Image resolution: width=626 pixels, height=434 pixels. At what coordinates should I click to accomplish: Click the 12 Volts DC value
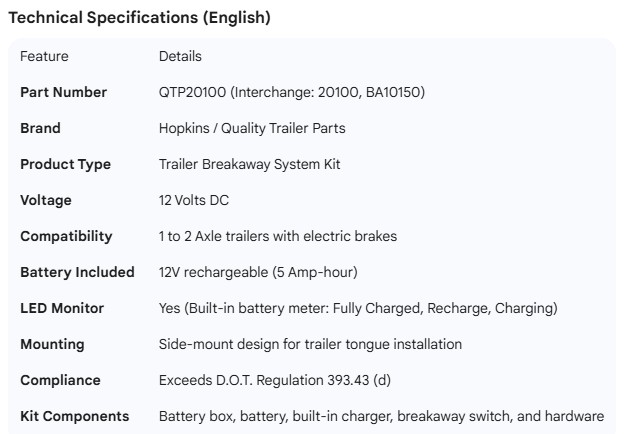[194, 200]
